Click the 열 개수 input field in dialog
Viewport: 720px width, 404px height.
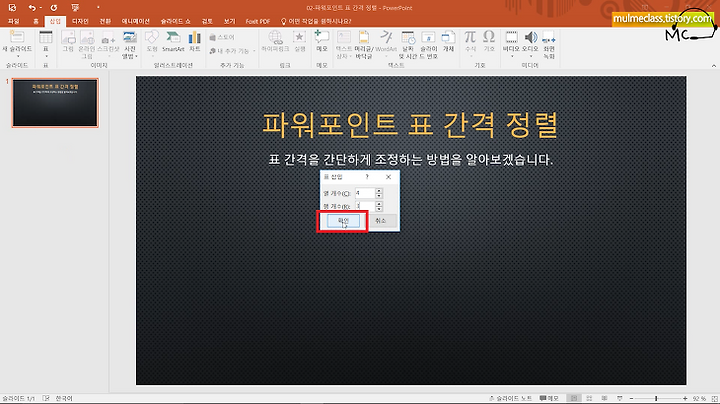[365, 193]
